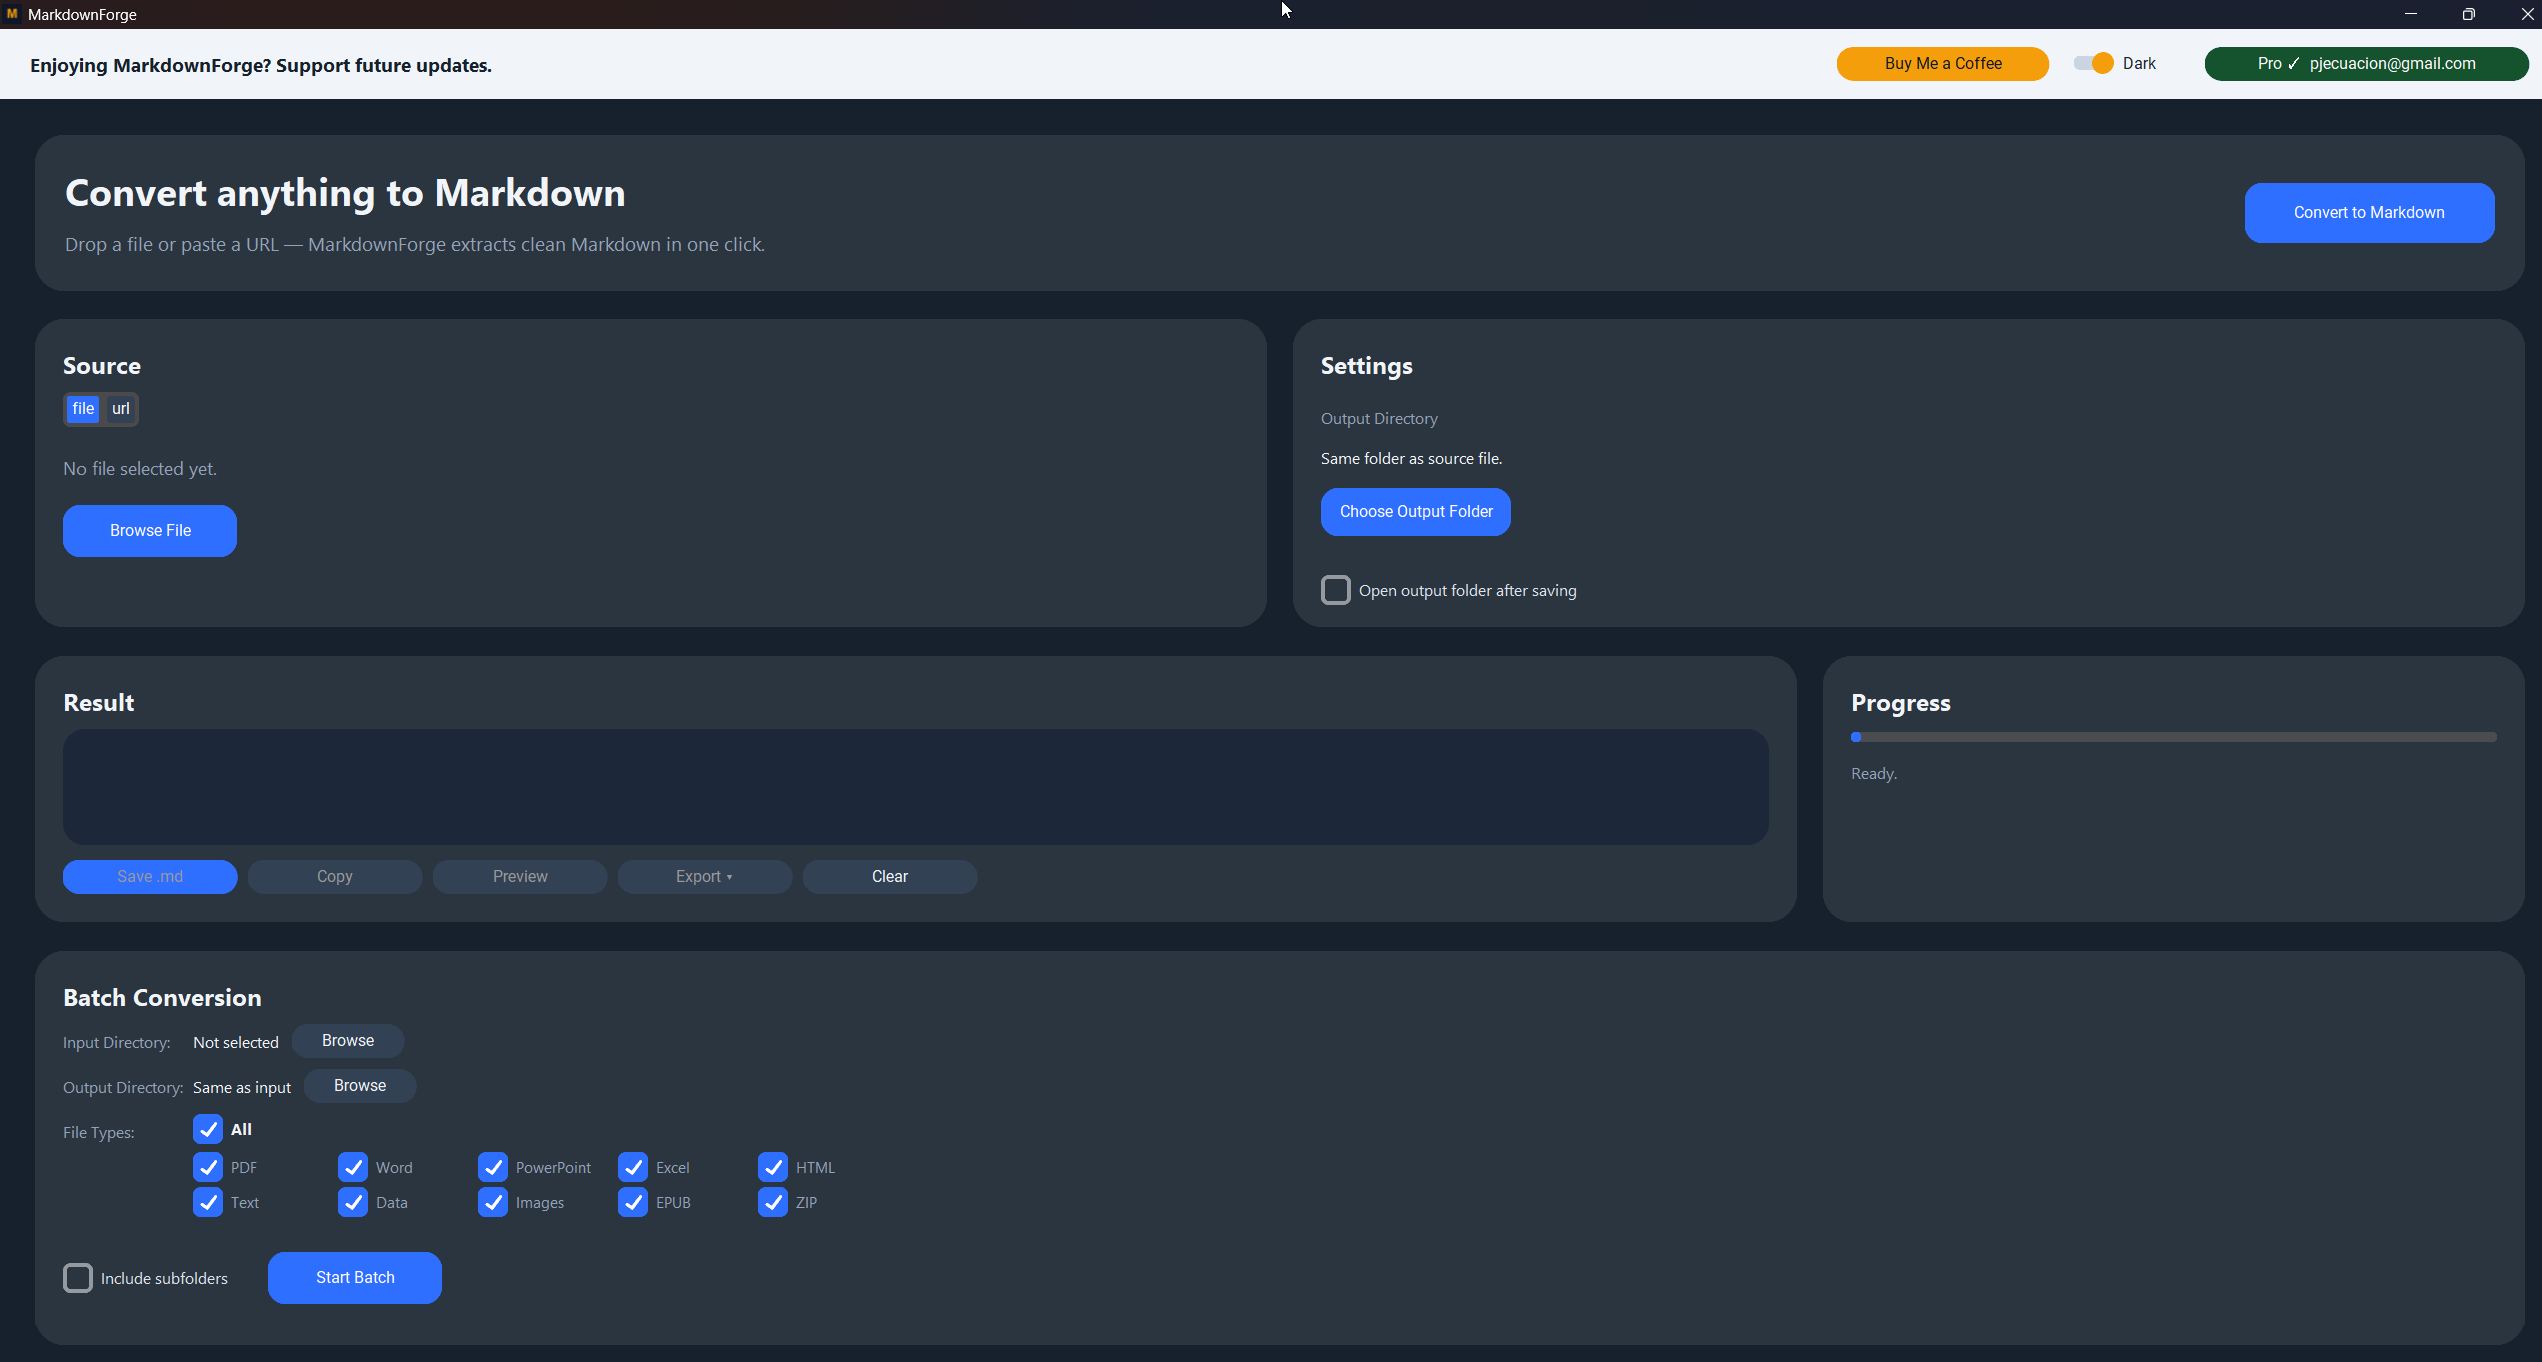Minimize the MarkdownForge window
This screenshot has width=2542, height=1362.
click(x=2410, y=14)
